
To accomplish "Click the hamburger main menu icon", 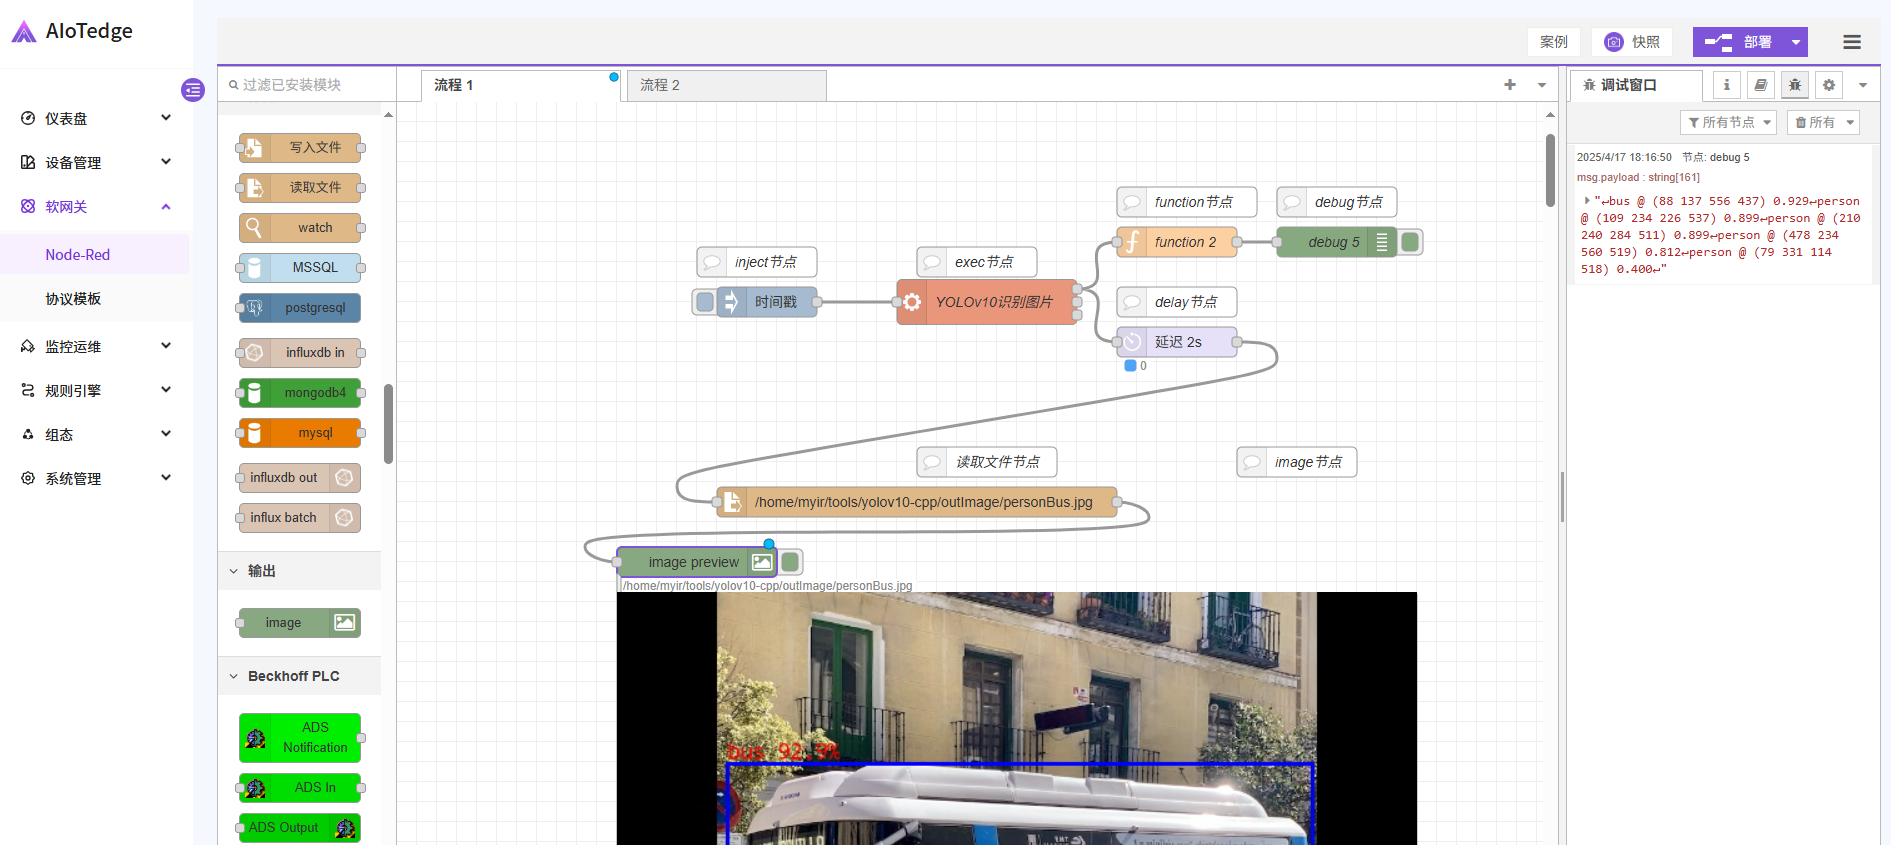I will tap(1852, 42).
